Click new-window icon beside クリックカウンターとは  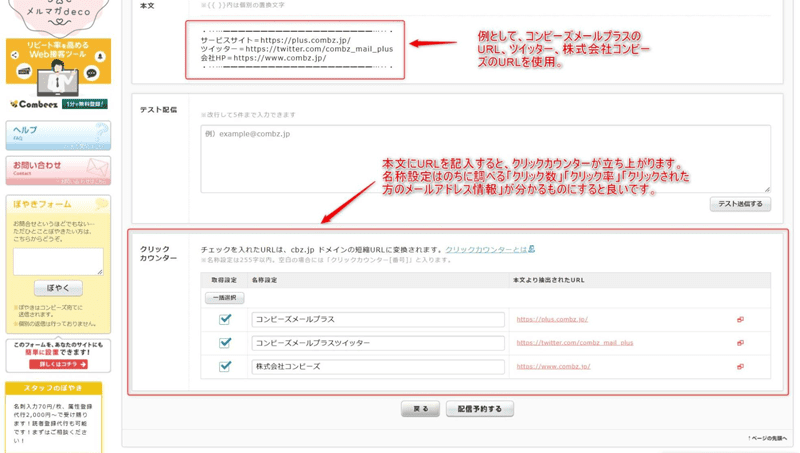tap(532, 249)
